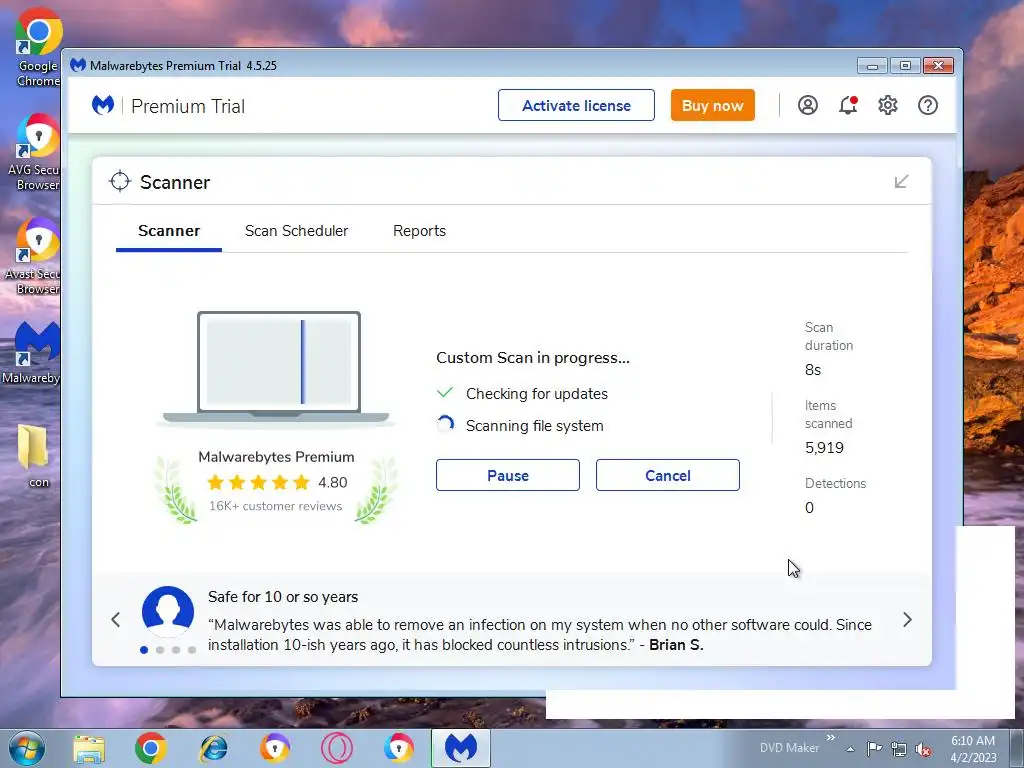Switch to the Scan Scheduler tab

(x=296, y=231)
